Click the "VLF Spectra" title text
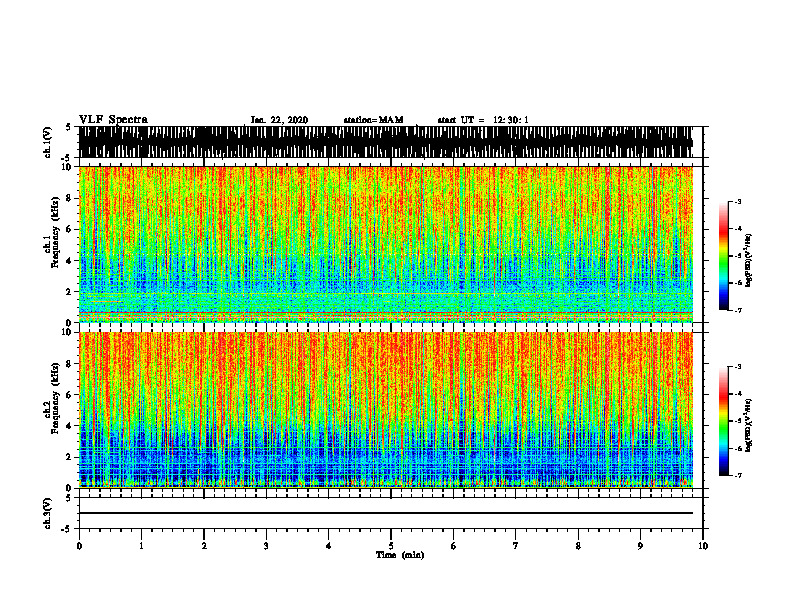 click(x=113, y=120)
